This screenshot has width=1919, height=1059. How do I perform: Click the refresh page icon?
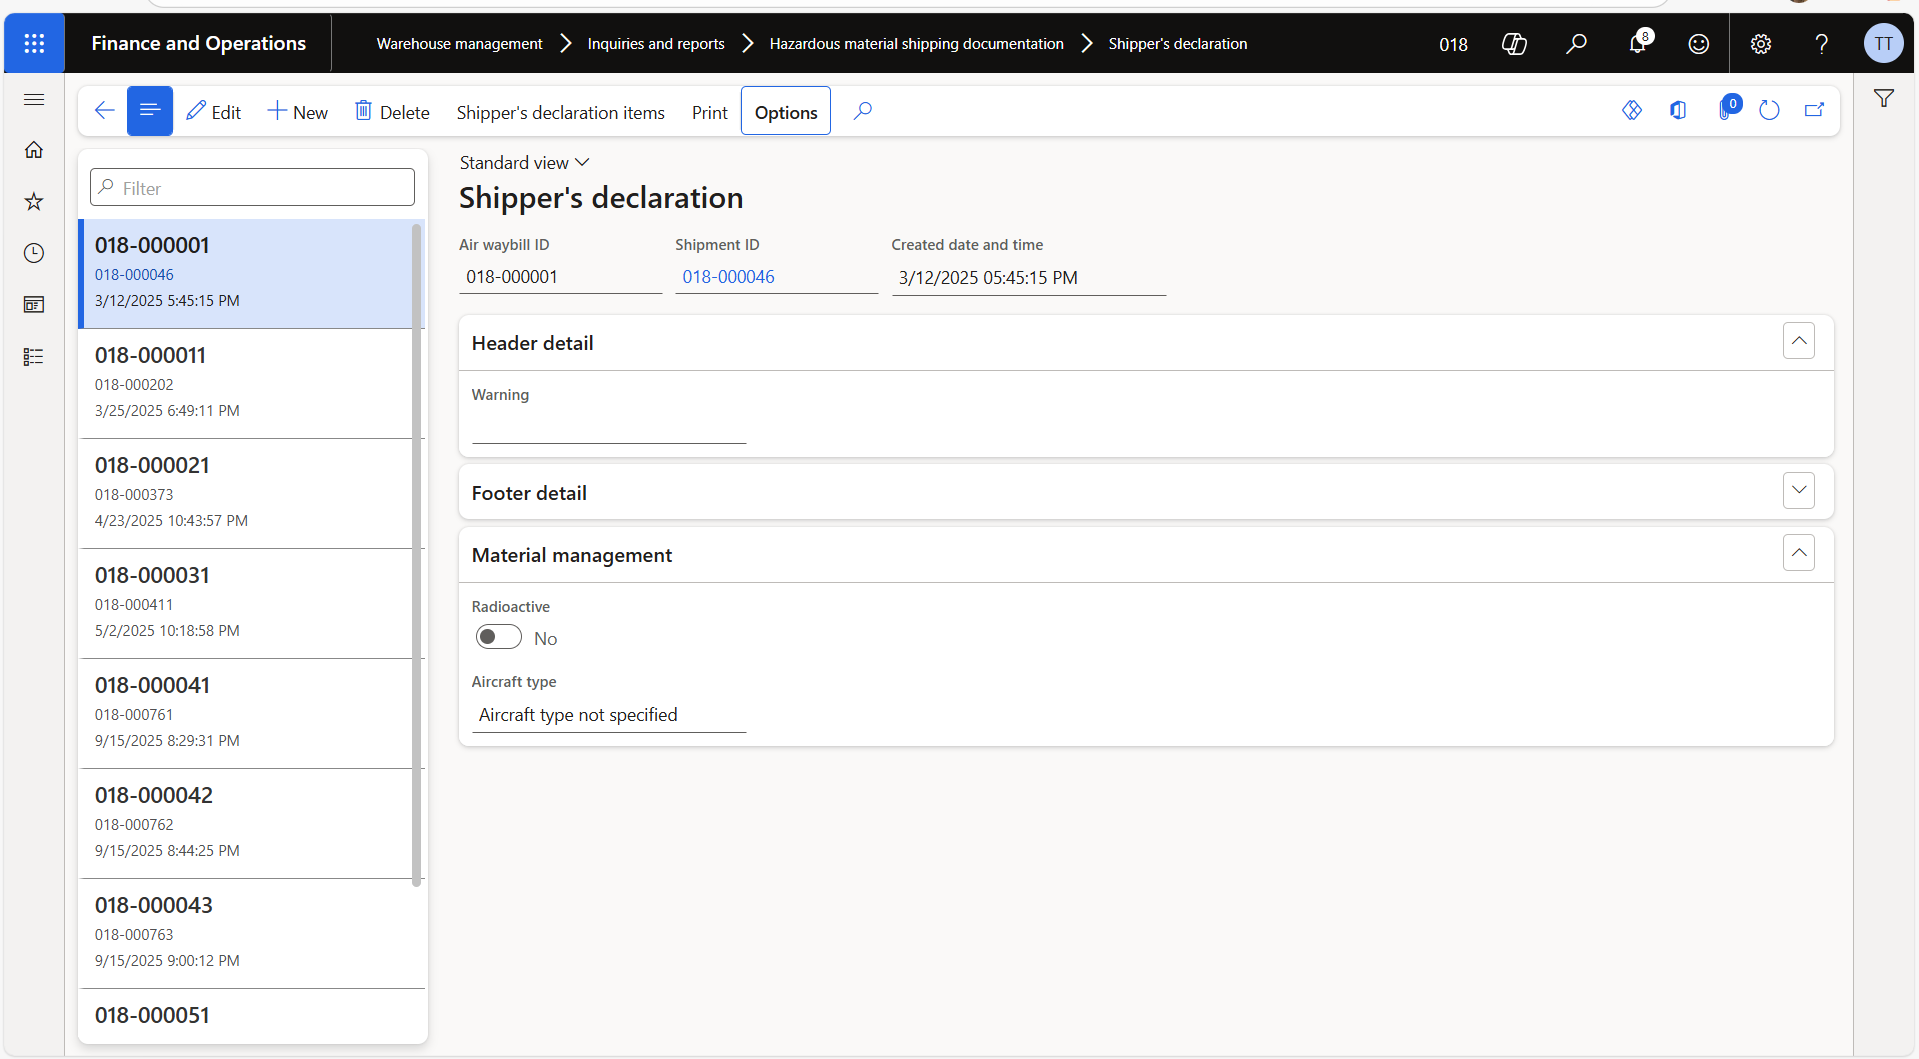(x=1769, y=111)
